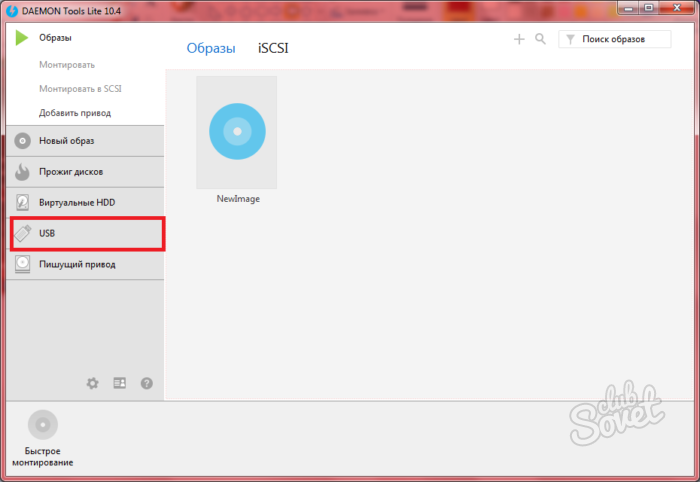Click the filter funnel icon in search box
The image size is (700, 482).
click(569, 40)
